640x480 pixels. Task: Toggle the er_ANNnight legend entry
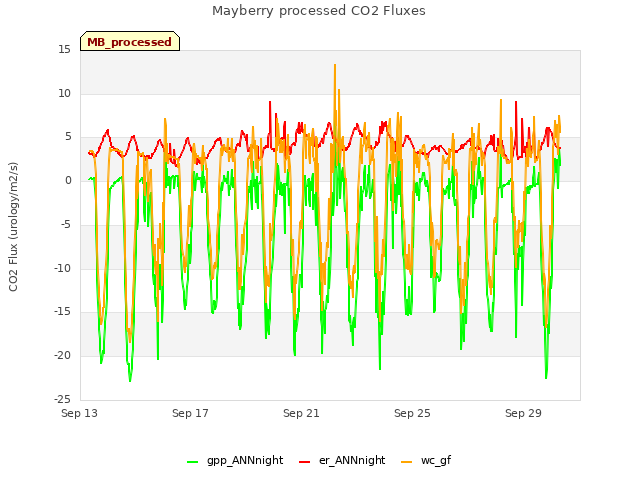(342, 460)
